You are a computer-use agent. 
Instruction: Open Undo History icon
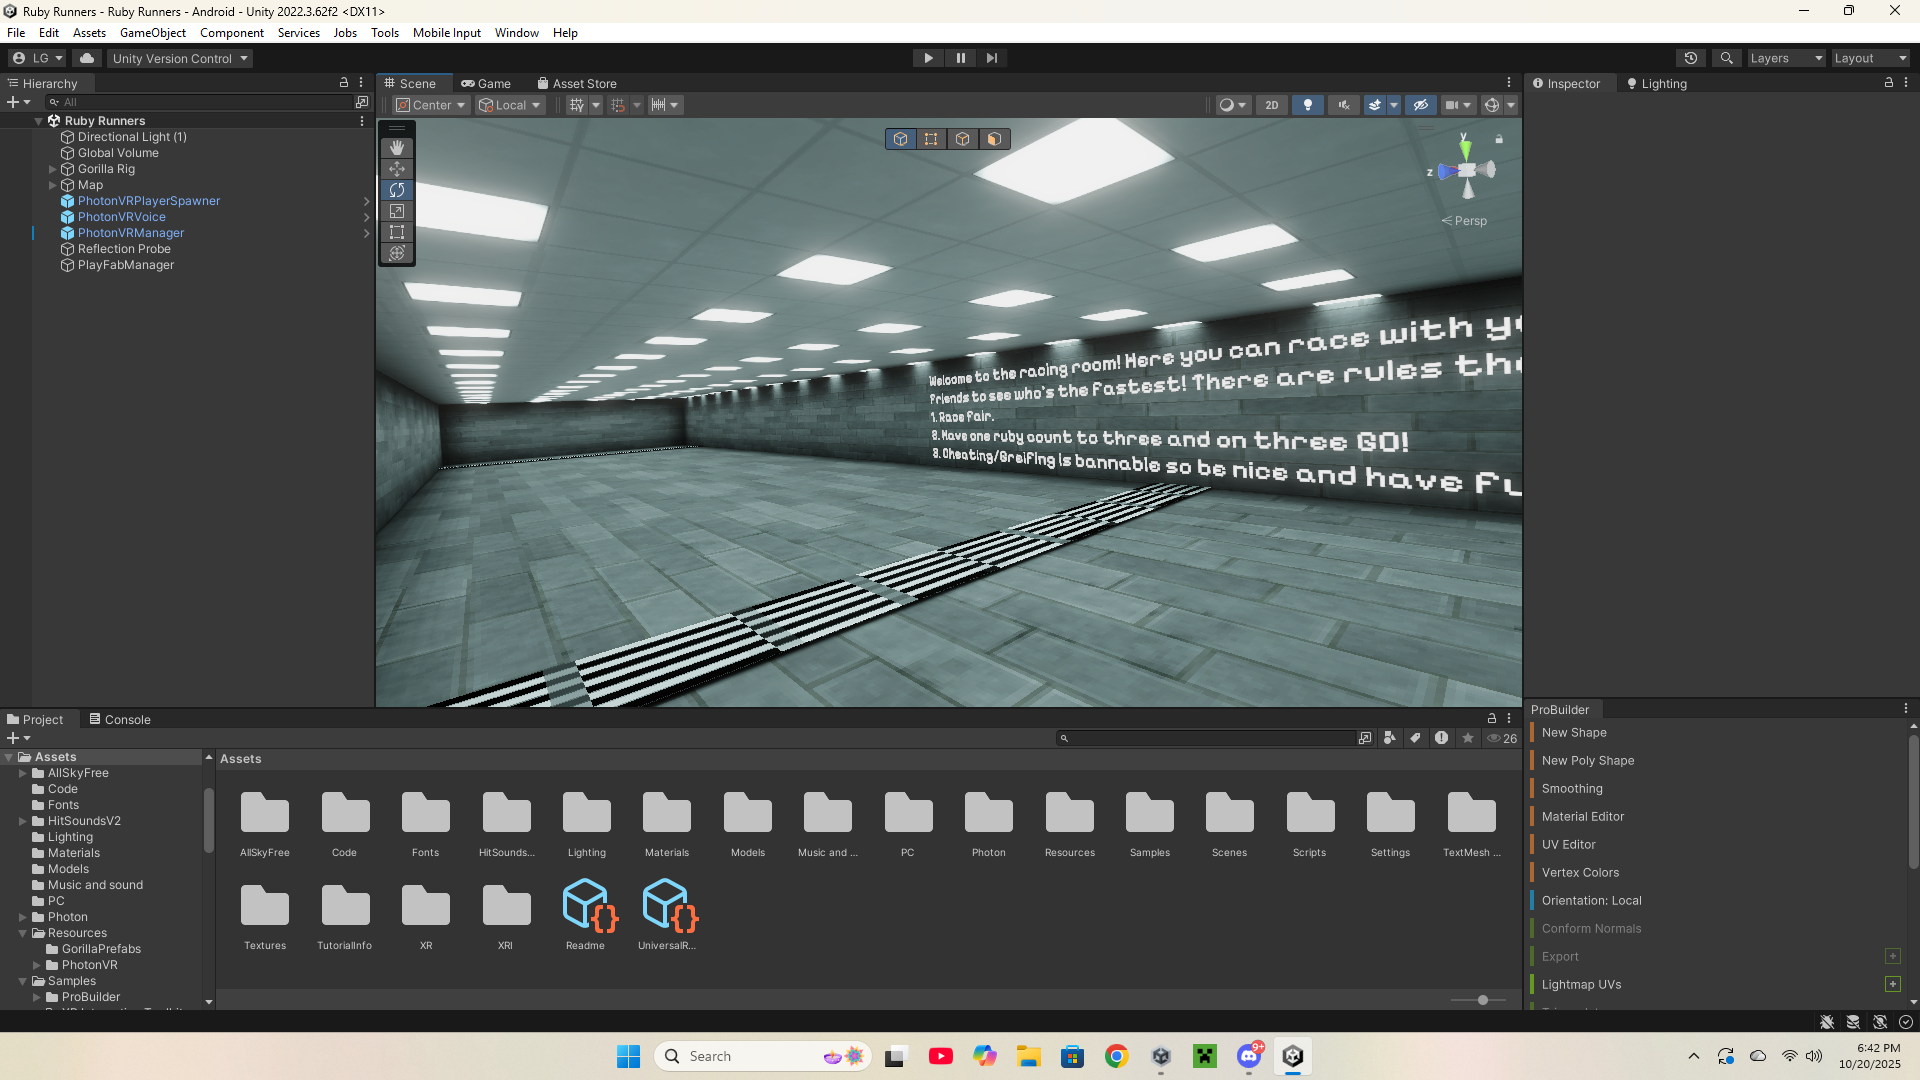pyautogui.click(x=1691, y=58)
